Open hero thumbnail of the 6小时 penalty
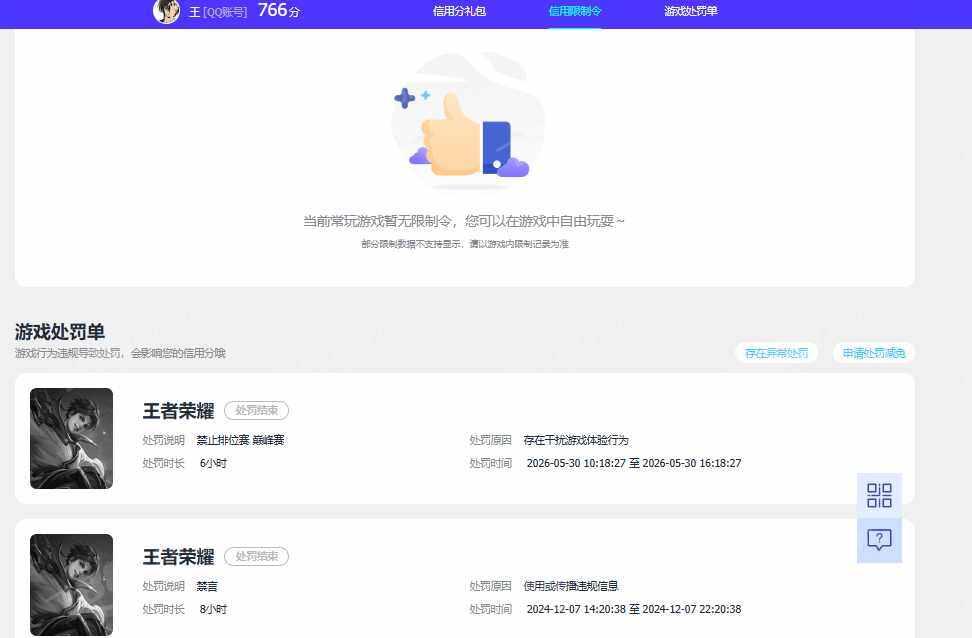 coord(71,438)
